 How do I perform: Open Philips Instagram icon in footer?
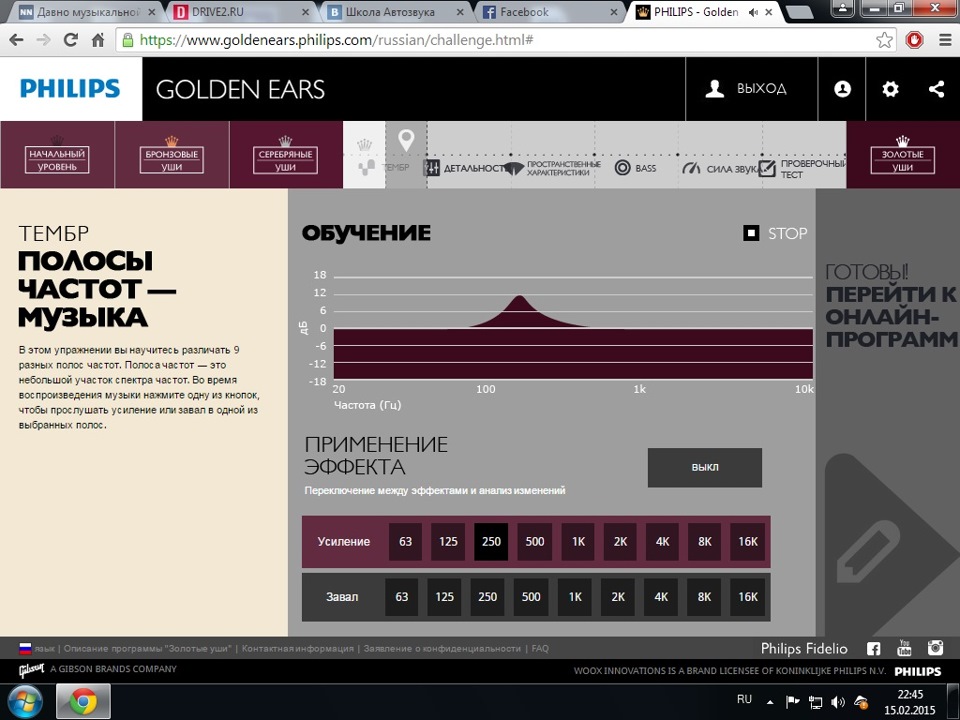tap(935, 648)
